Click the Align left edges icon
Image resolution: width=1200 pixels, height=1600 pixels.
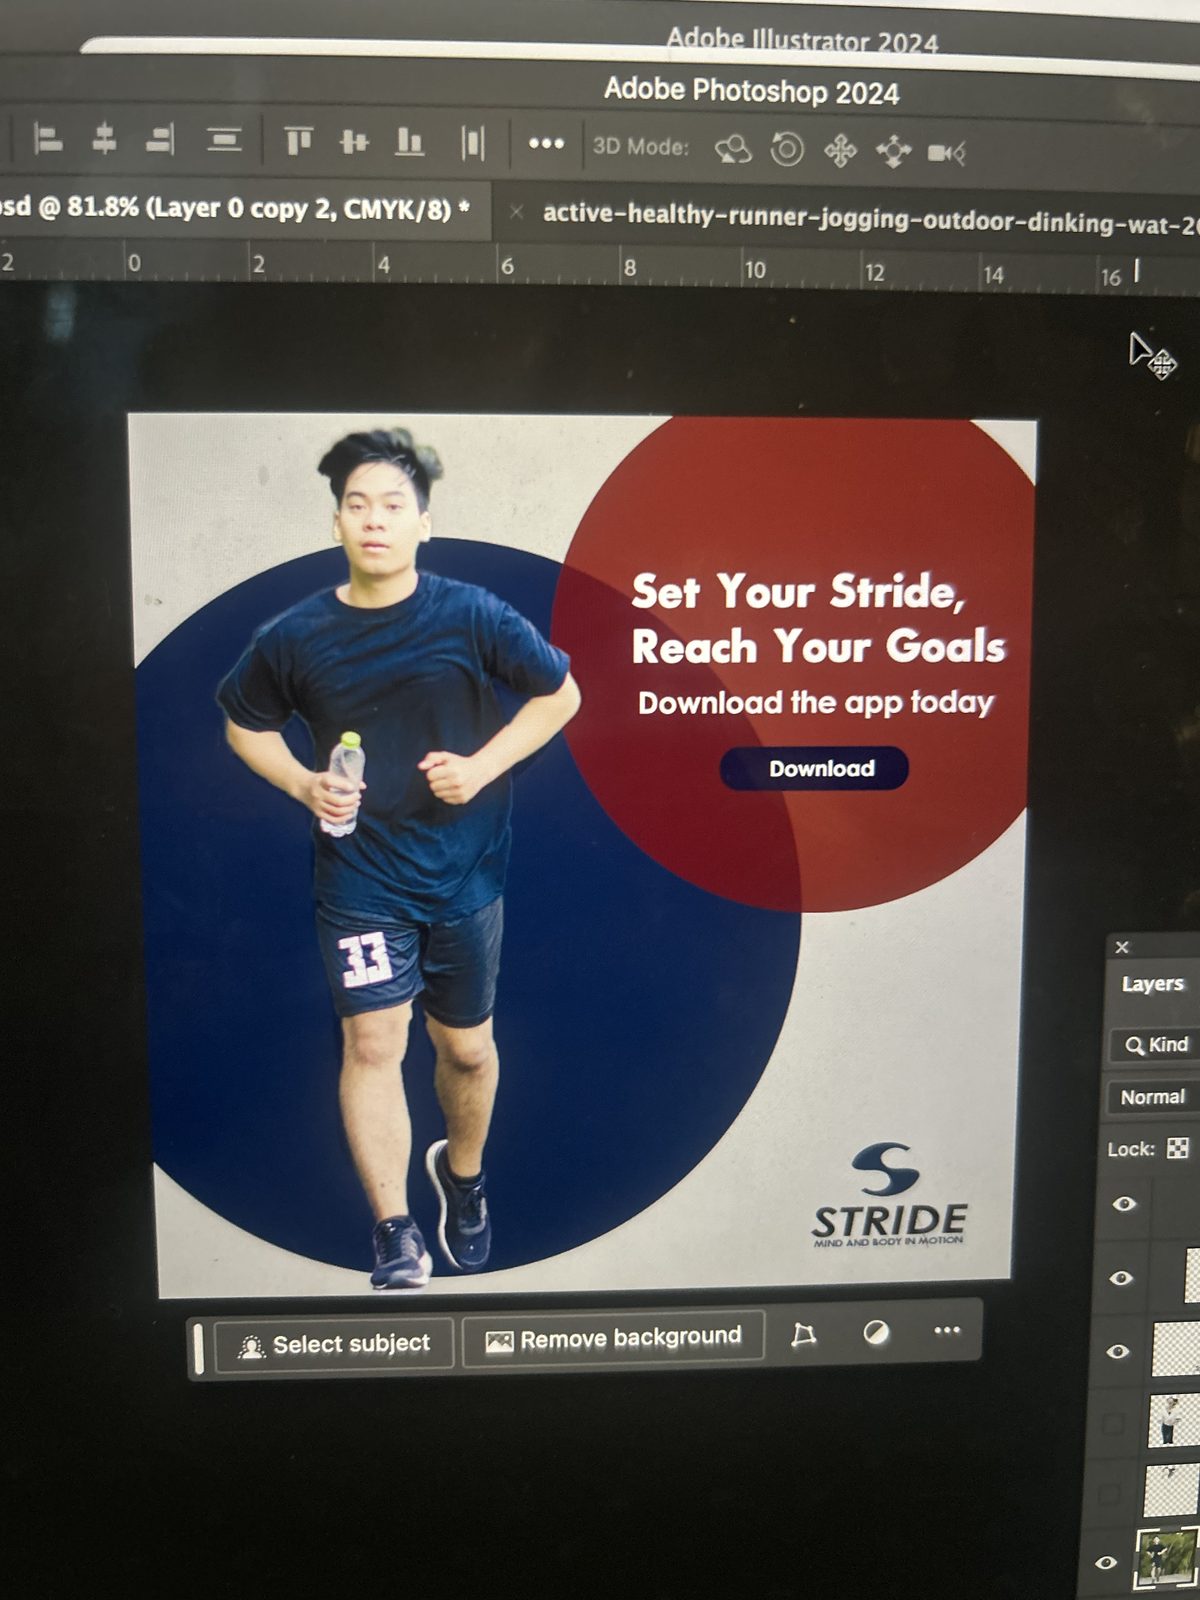[47, 139]
